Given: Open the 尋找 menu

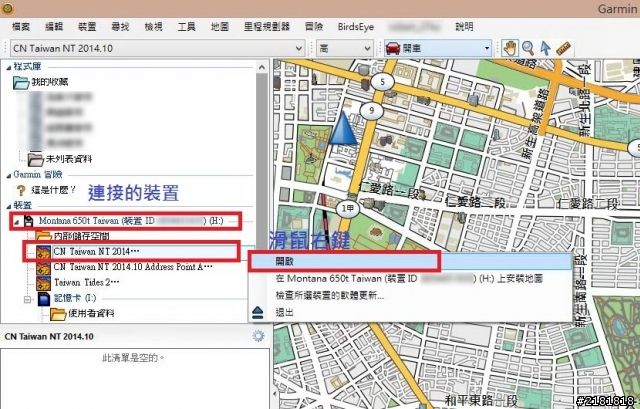Looking at the screenshot, I should 120,27.
